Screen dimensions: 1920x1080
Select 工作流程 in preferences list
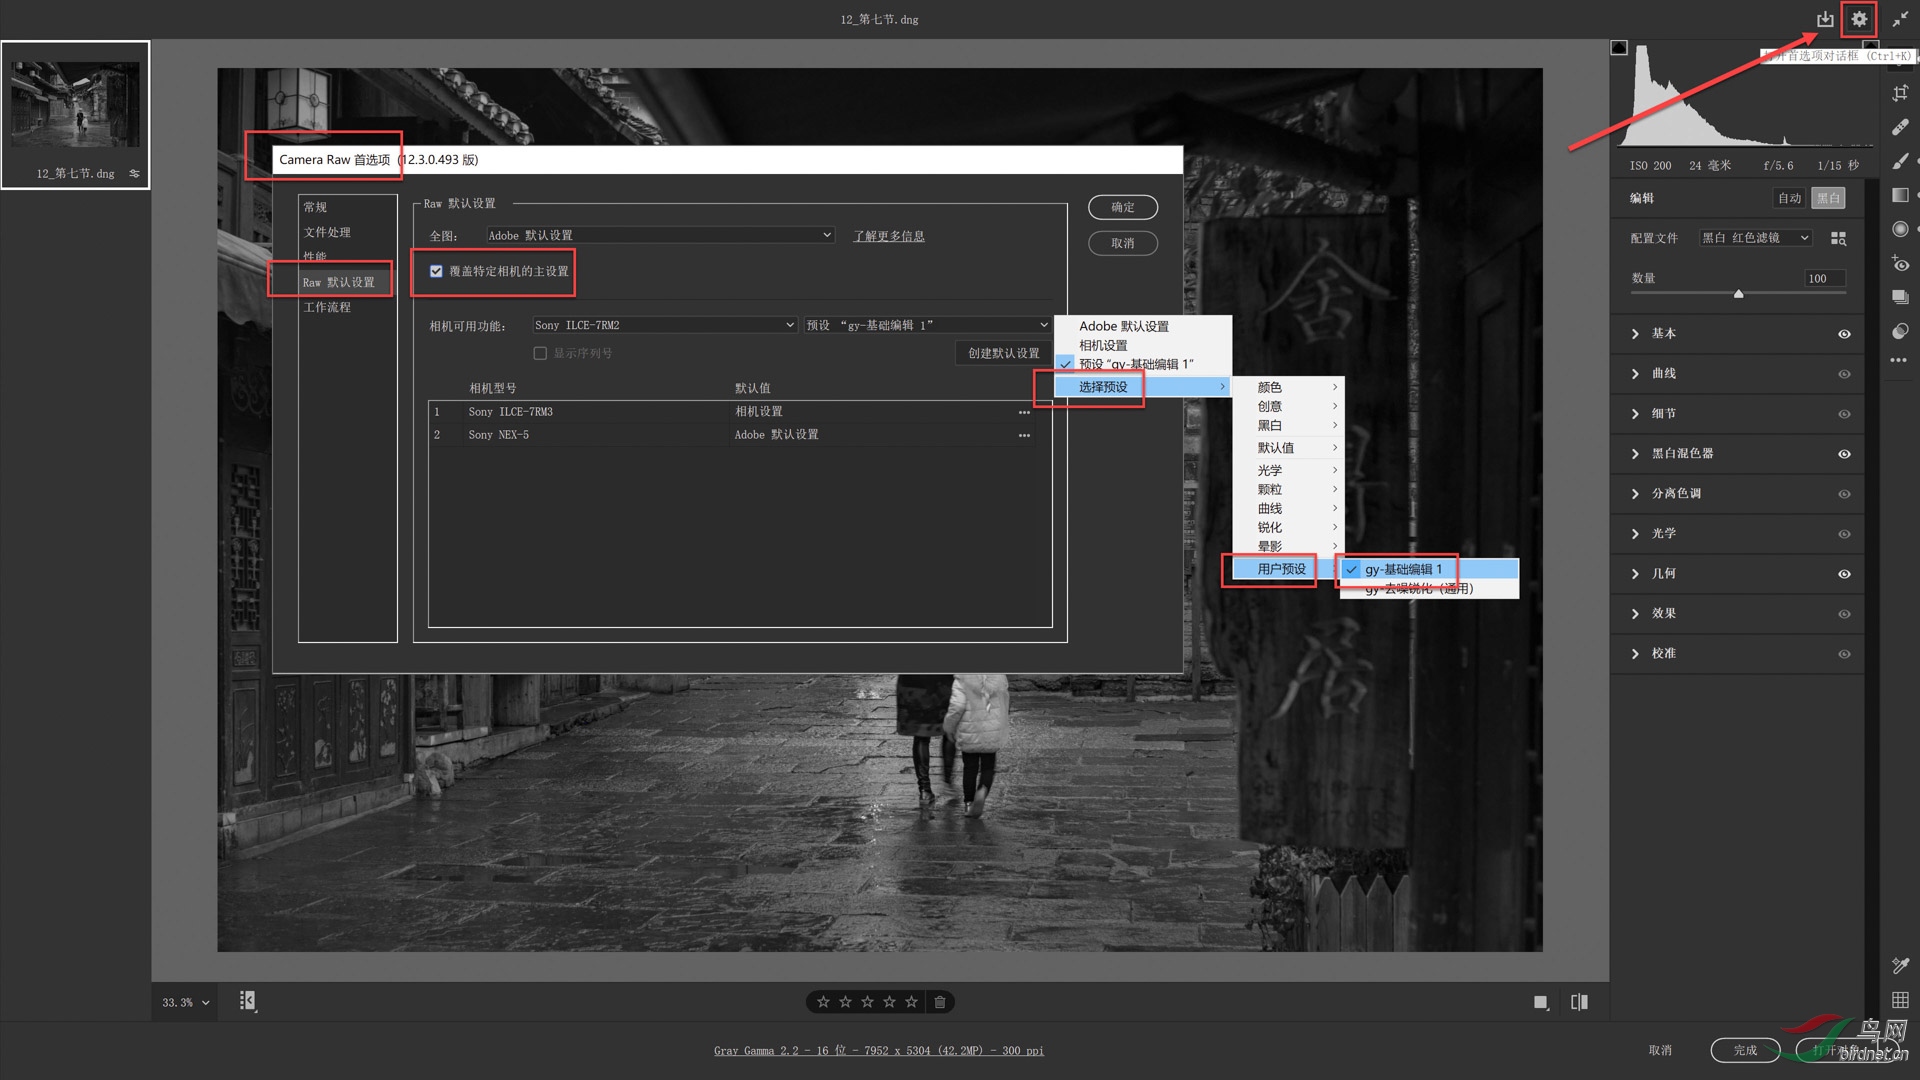click(x=327, y=307)
